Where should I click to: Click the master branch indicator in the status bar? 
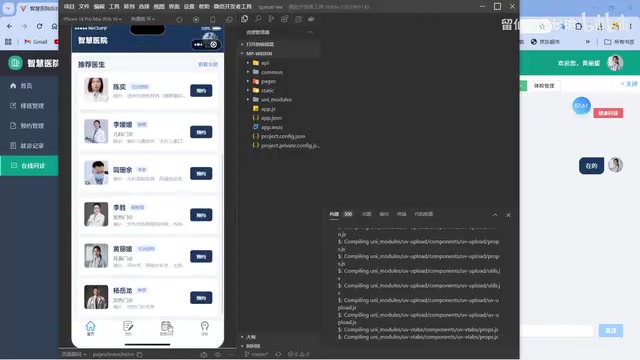(256, 354)
